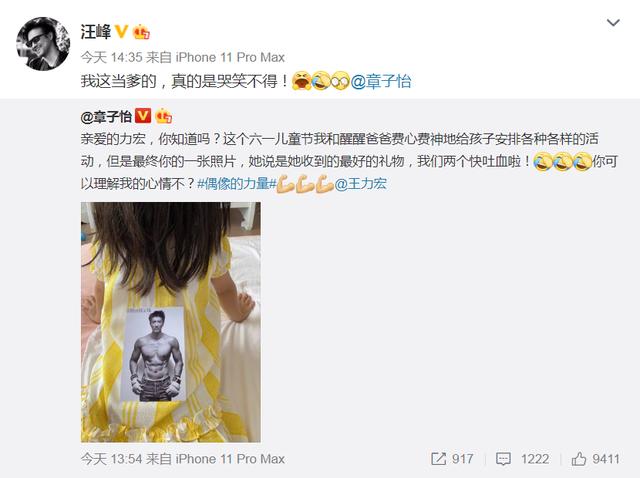This screenshot has width=640, height=478.
Task: Click the repost share icon
Action: coord(438,459)
